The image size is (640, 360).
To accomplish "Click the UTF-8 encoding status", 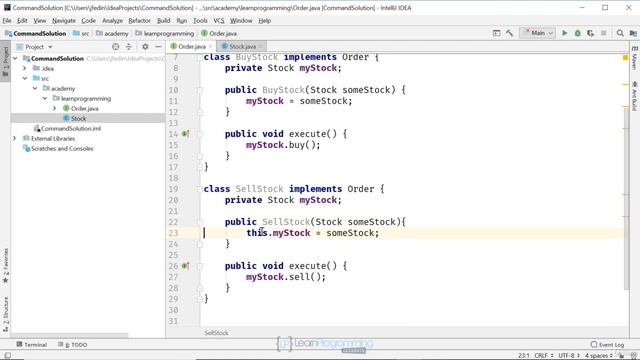I will 569,356.
